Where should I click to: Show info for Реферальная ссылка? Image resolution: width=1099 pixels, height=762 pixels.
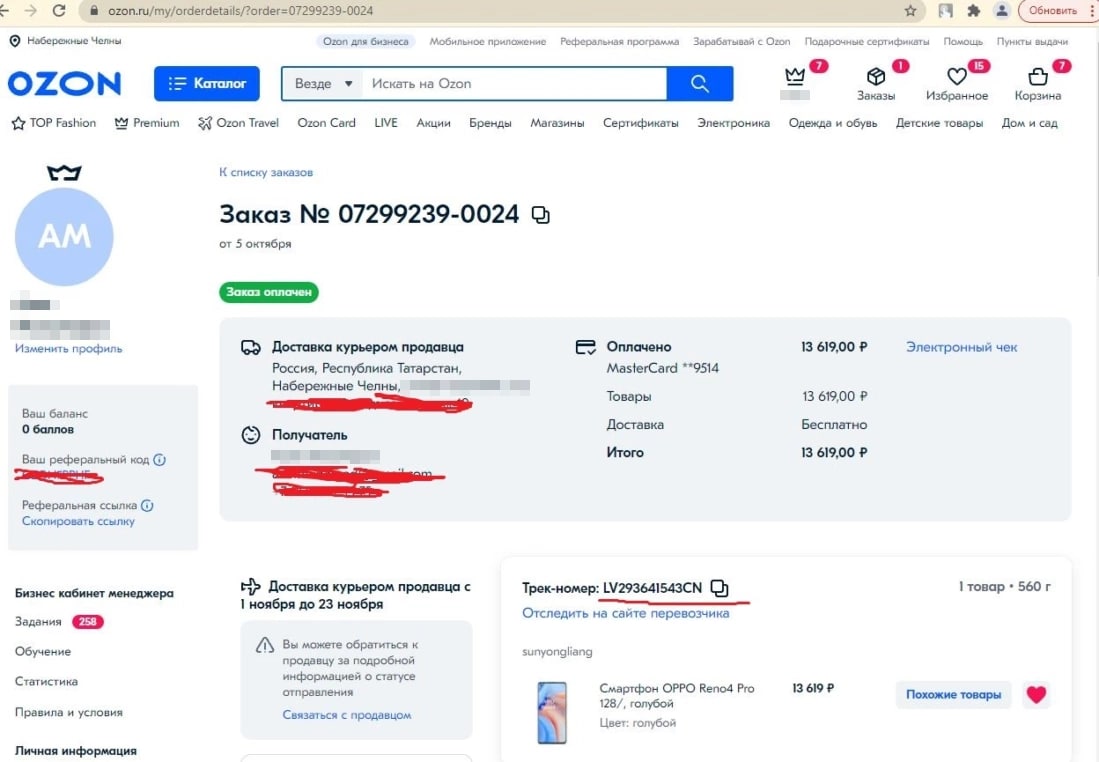[x=147, y=505]
